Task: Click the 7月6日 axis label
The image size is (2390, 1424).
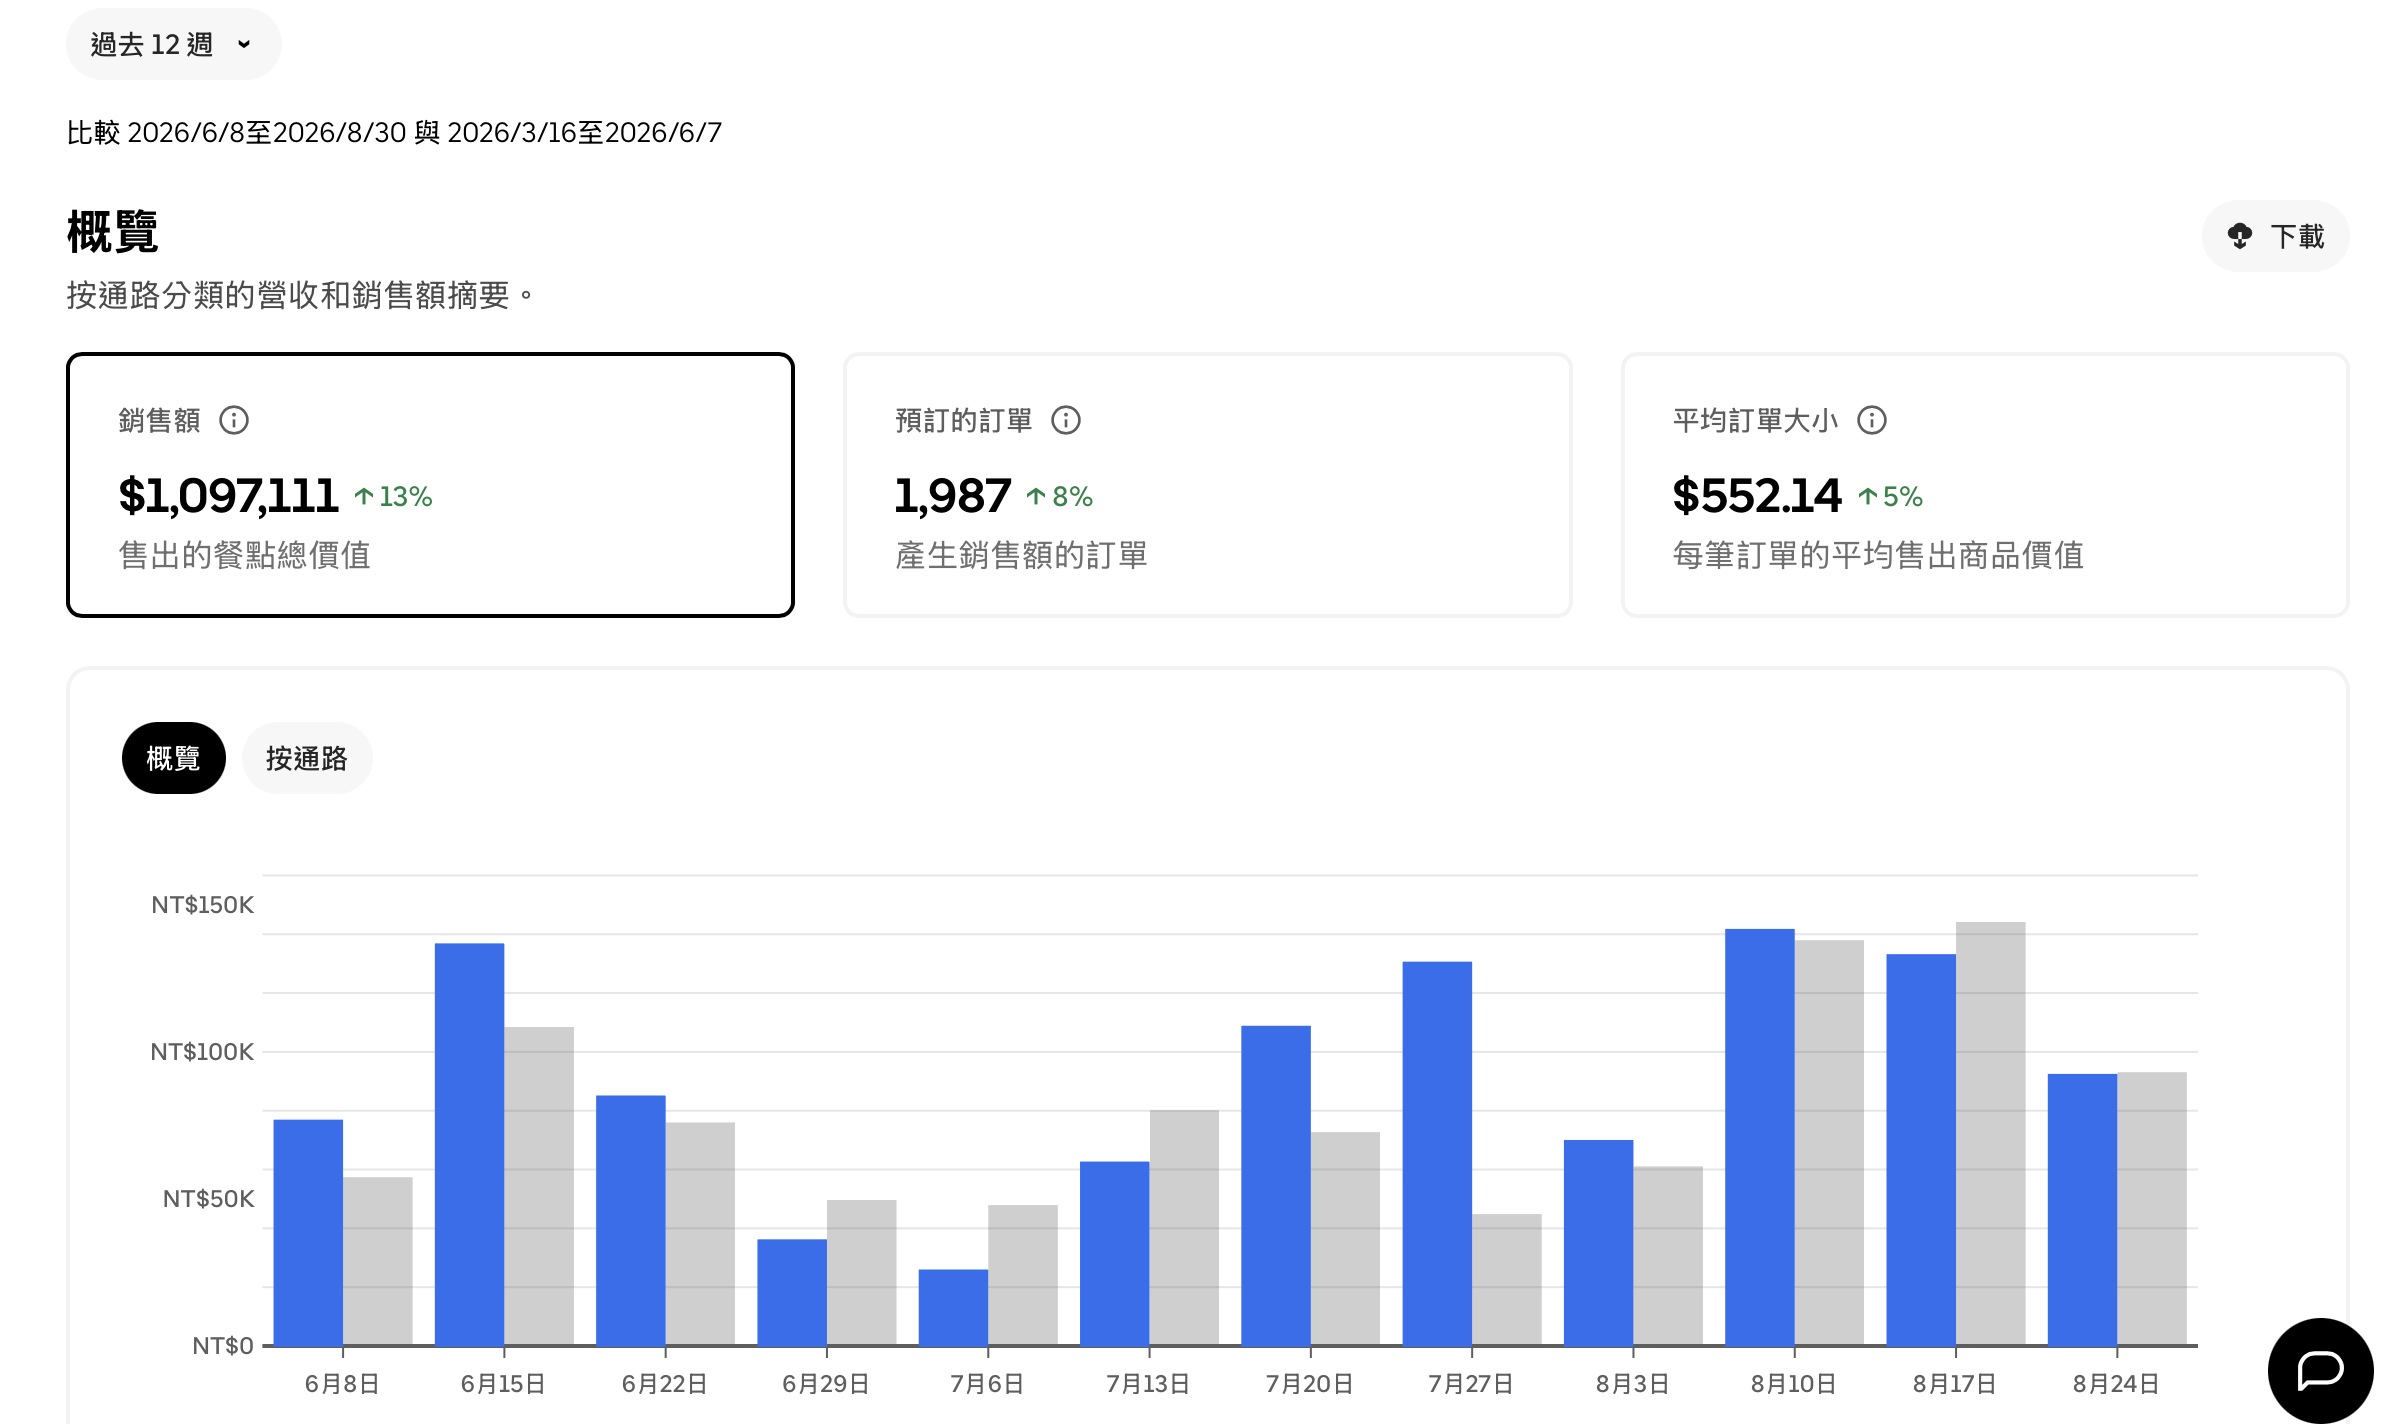Action: tap(987, 1384)
